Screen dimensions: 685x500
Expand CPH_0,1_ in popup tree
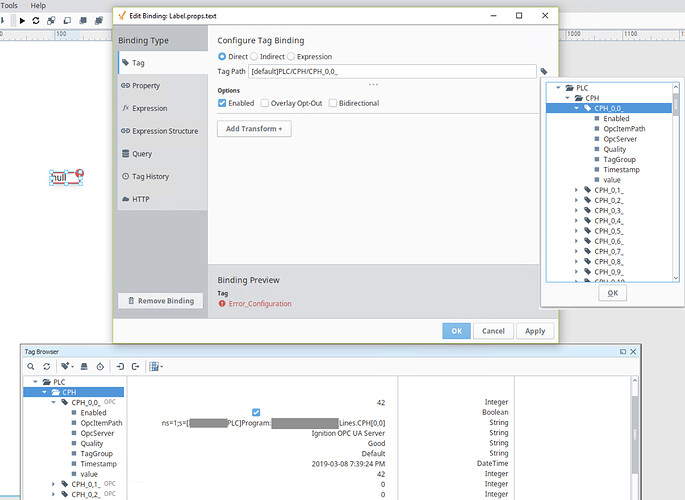coord(577,190)
